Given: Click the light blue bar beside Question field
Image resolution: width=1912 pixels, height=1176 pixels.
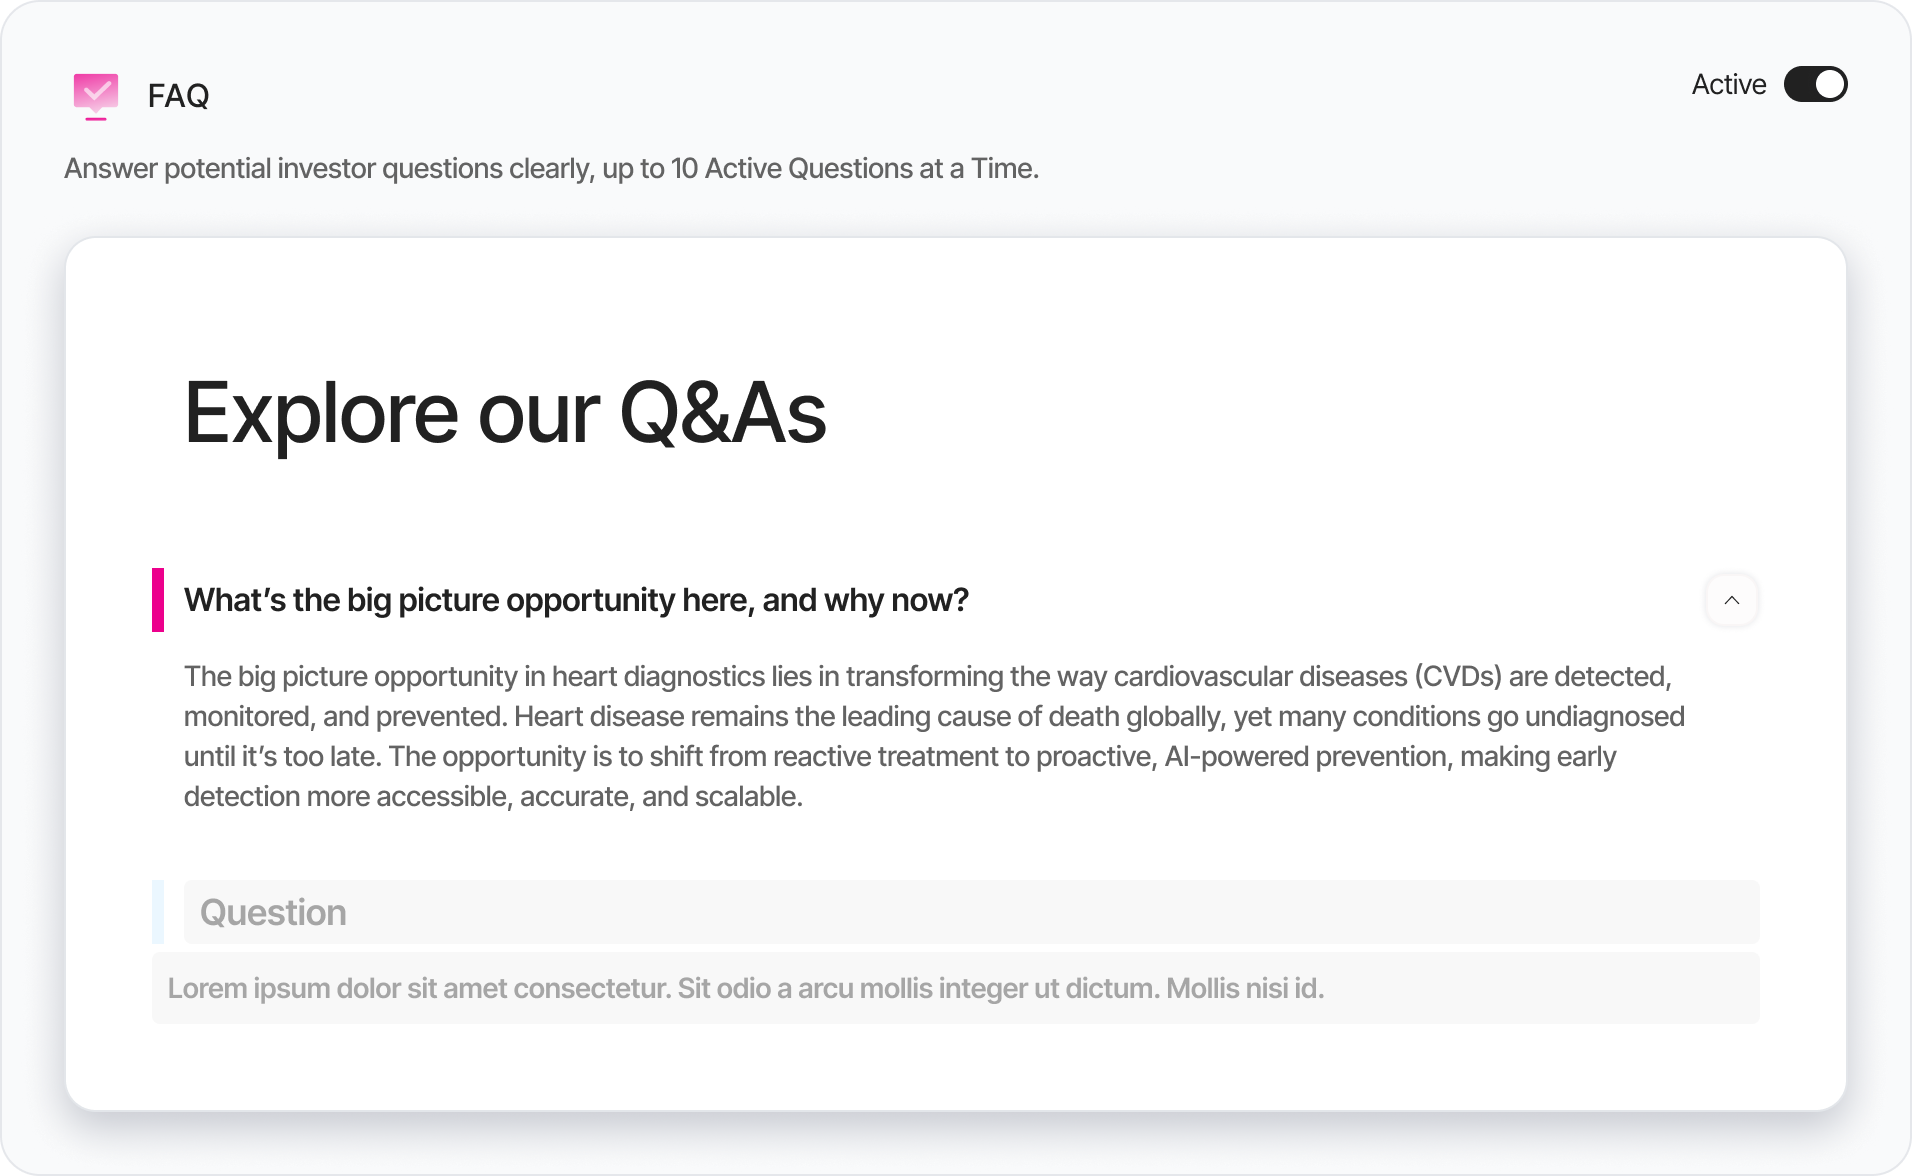Looking at the screenshot, I should [158, 912].
